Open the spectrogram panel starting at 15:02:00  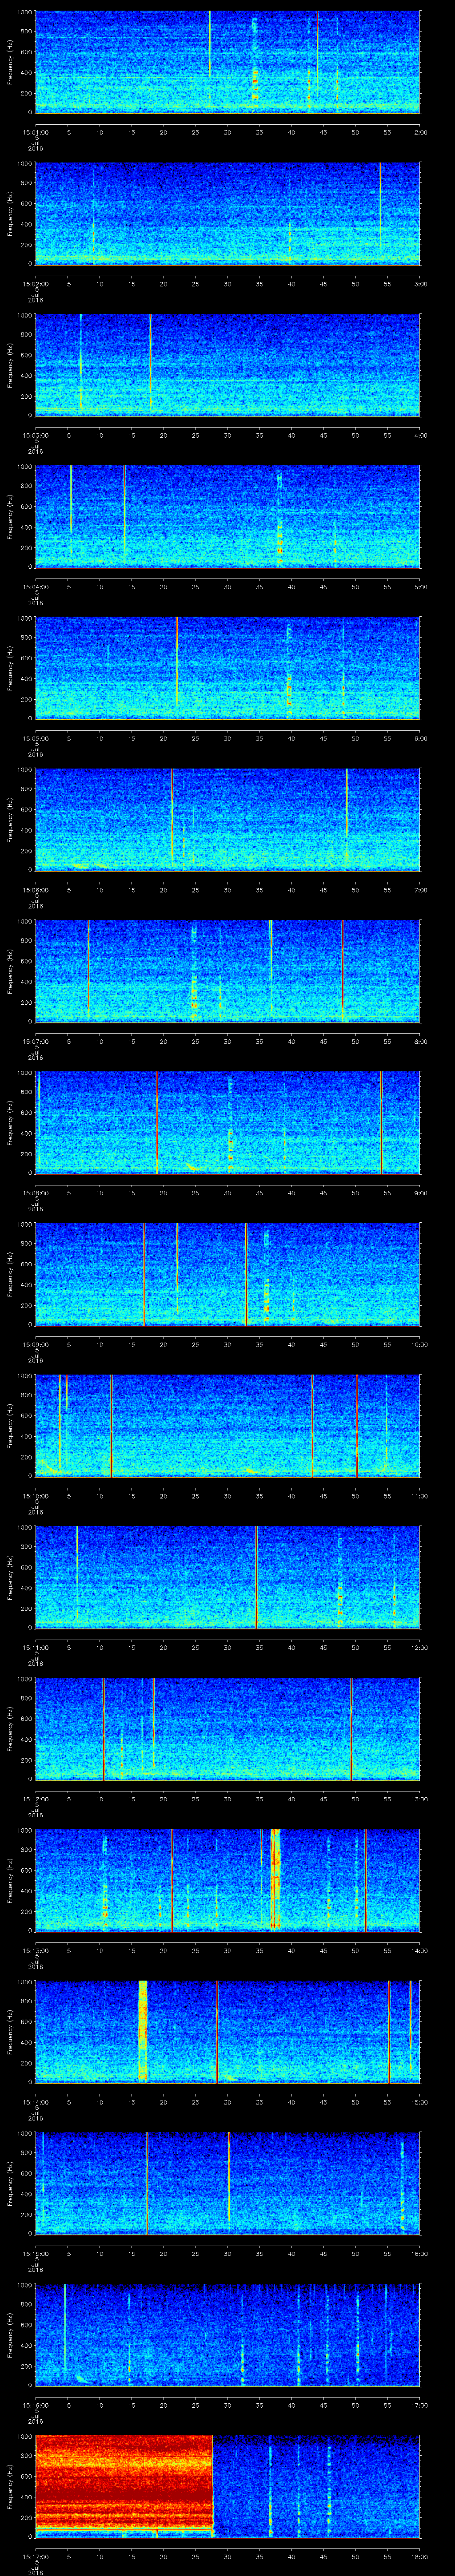[228, 214]
